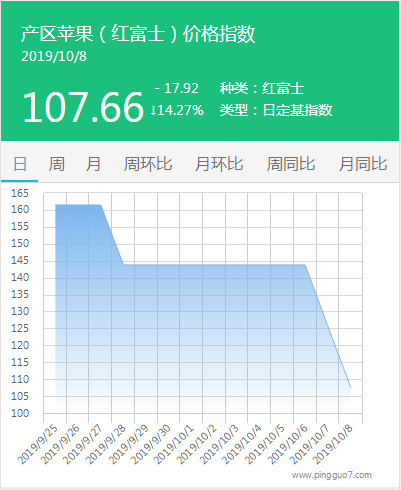Open the 月同比 tab
The image size is (401, 490).
click(x=363, y=164)
